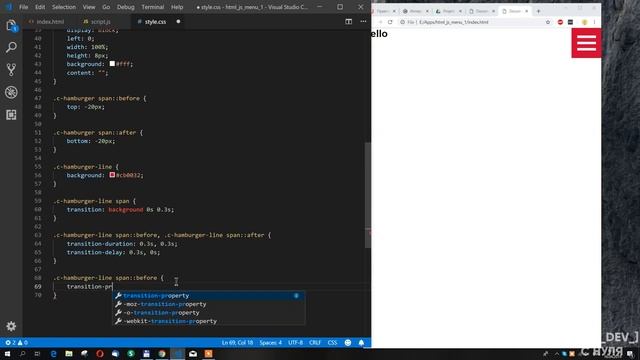This screenshot has height=360, width=640.
Task: Open File Explorer from the taskbar
Action: (69, 353)
